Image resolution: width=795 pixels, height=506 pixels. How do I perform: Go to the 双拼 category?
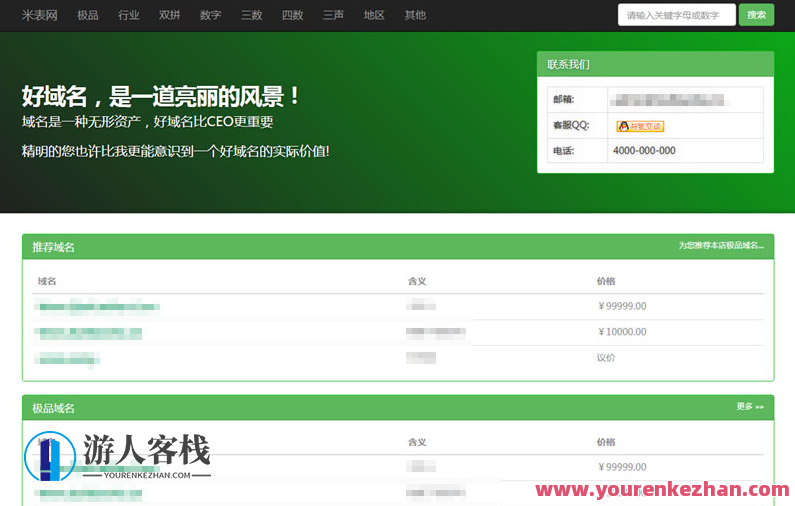(169, 15)
